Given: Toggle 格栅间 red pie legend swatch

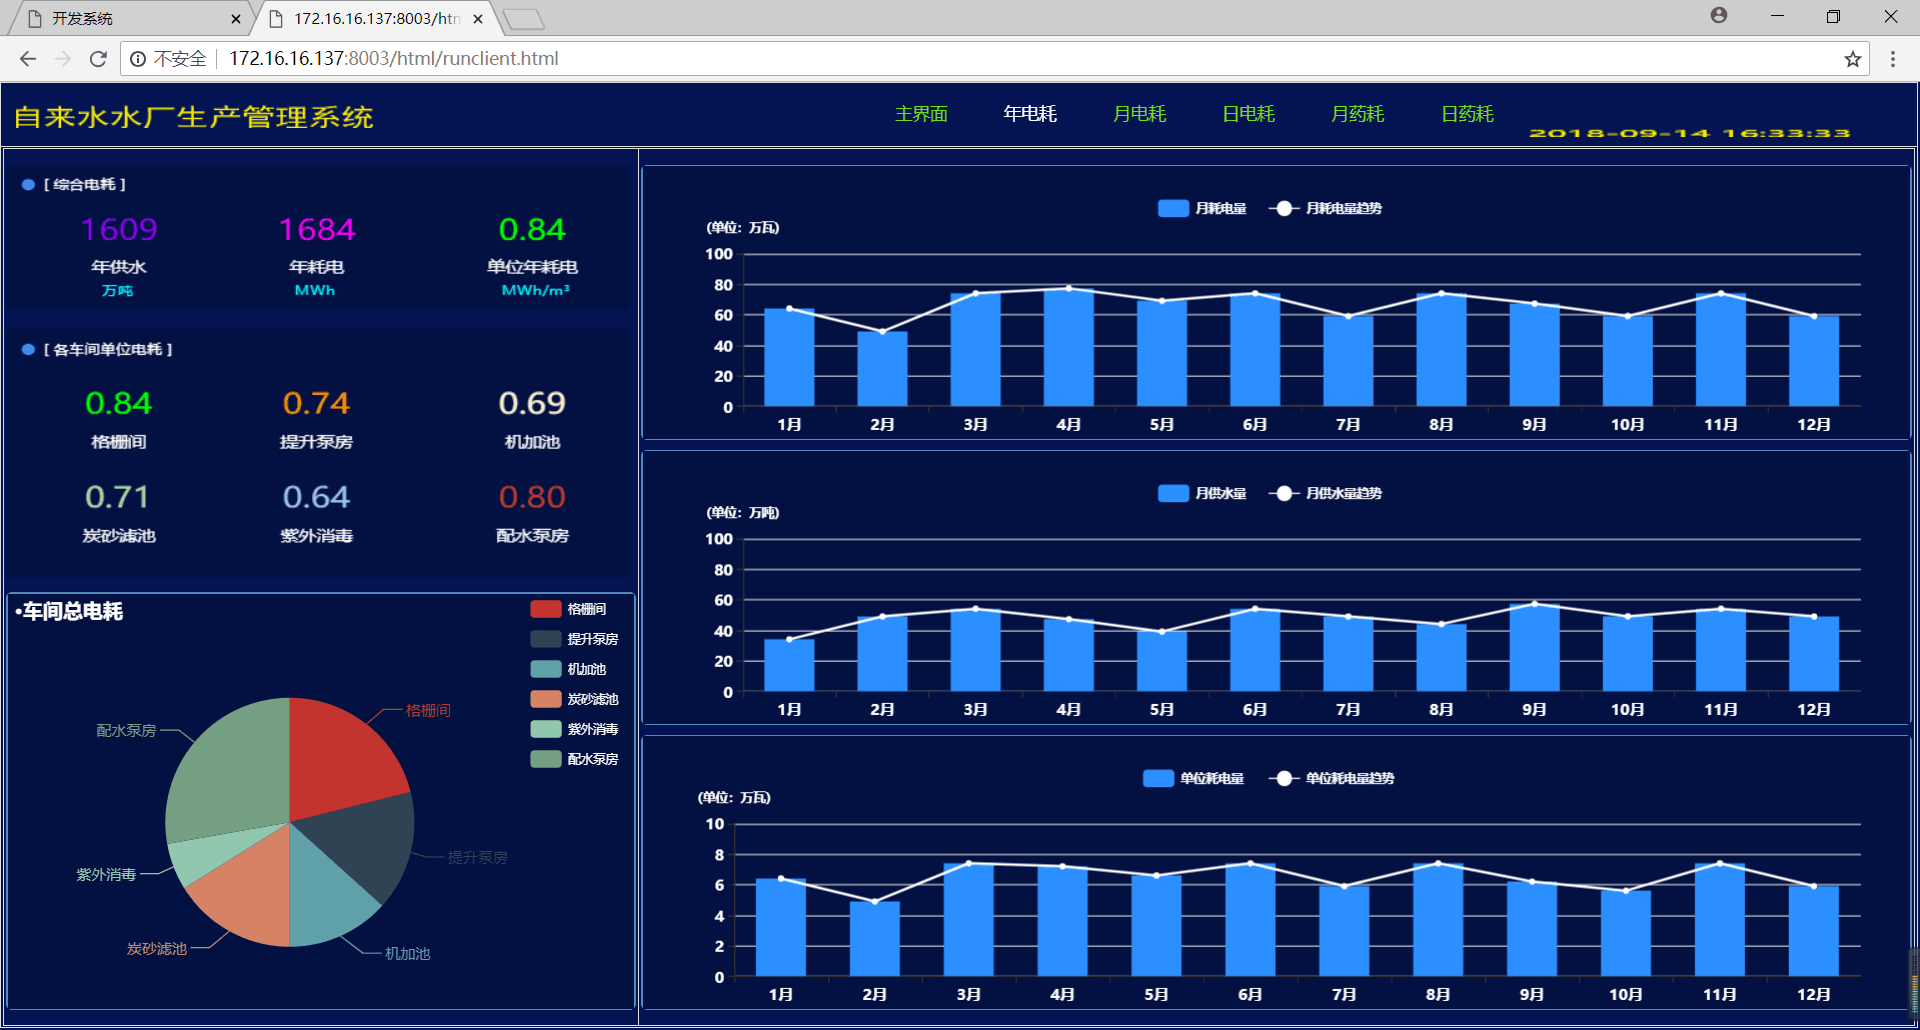Looking at the screenshot, I should click(x=546, y=609).
